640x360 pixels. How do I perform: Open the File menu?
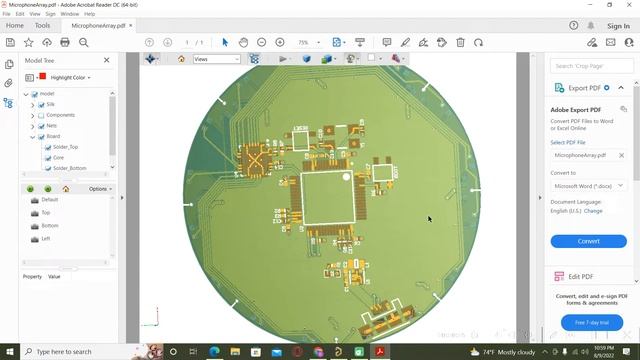(7, 14)
